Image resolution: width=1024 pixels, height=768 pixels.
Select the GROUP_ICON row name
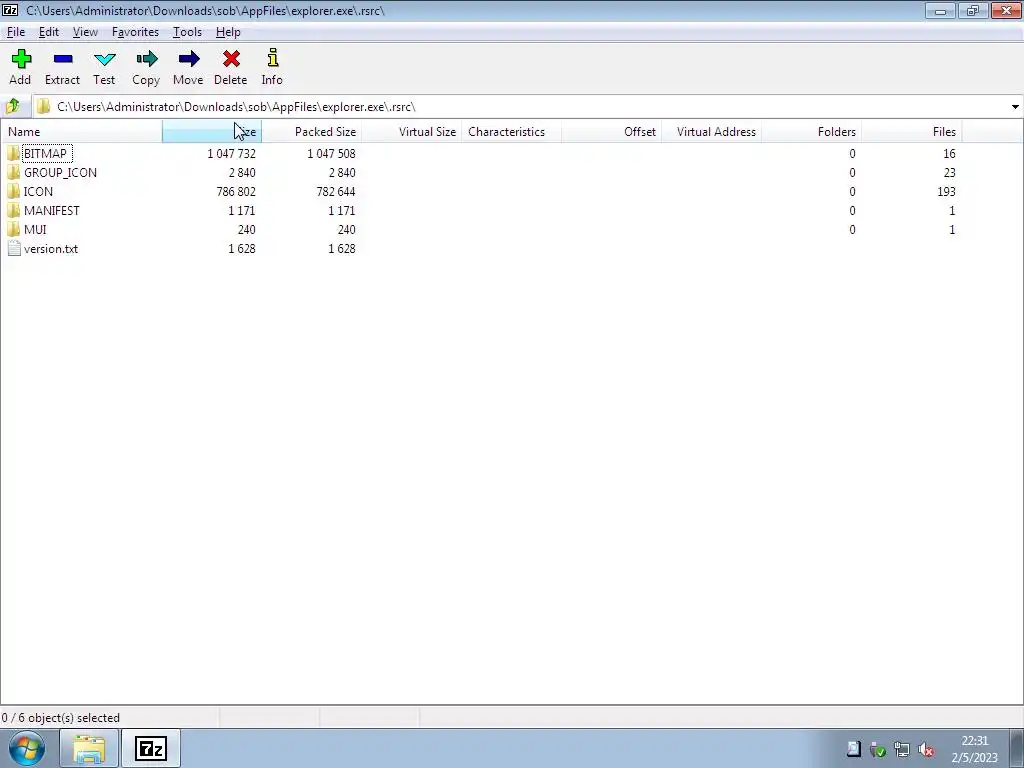tap(60, 172)
